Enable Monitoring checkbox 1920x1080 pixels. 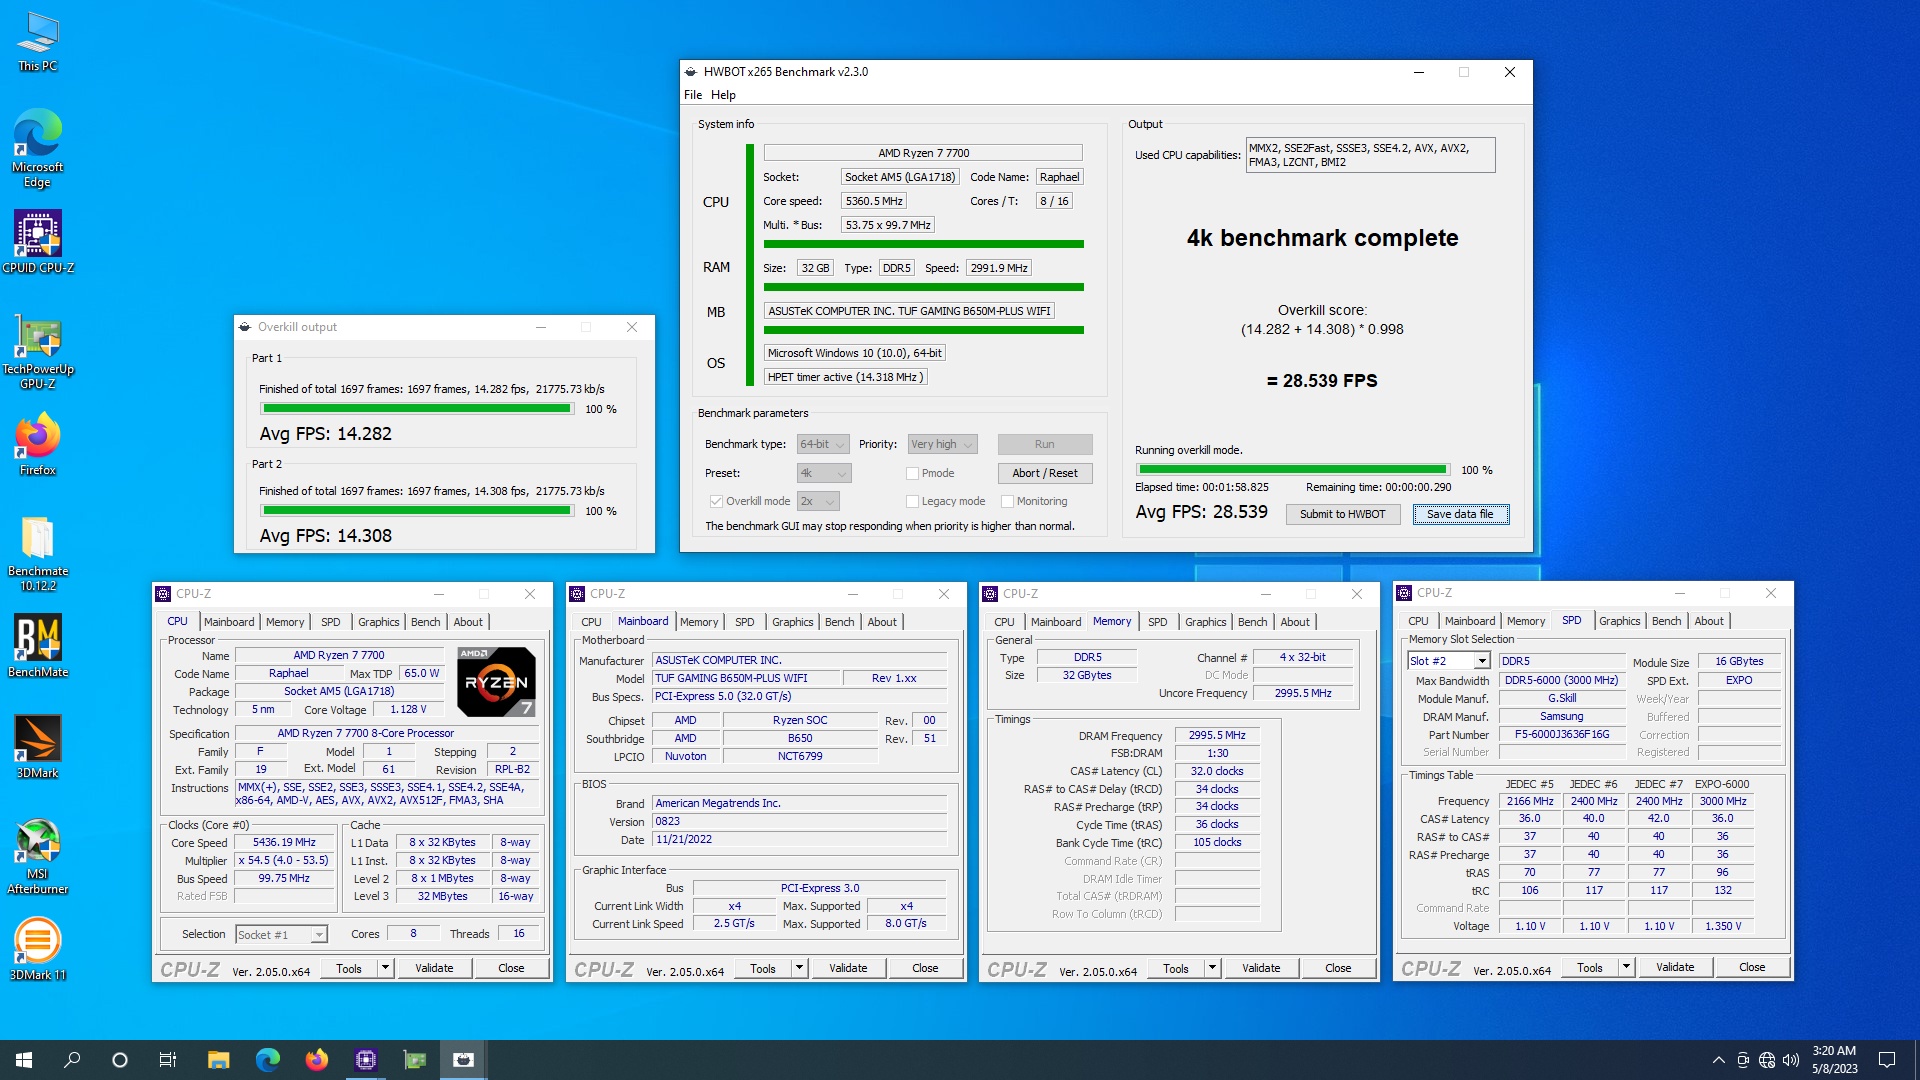tap(1007, 501)
